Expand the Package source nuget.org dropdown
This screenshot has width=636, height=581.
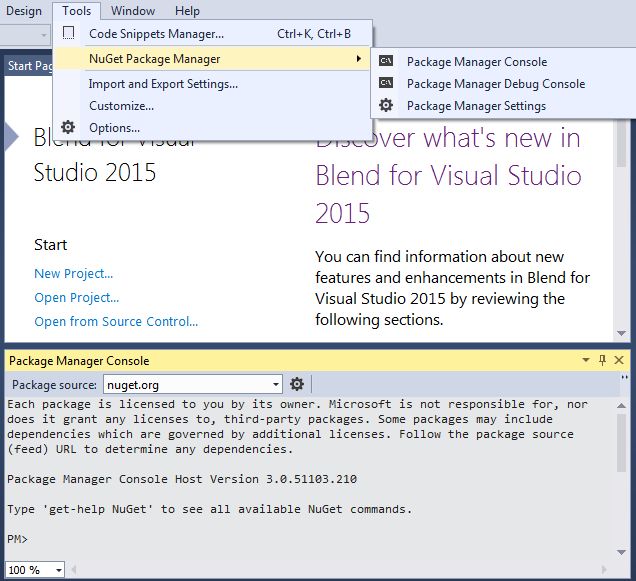[276, 384]
